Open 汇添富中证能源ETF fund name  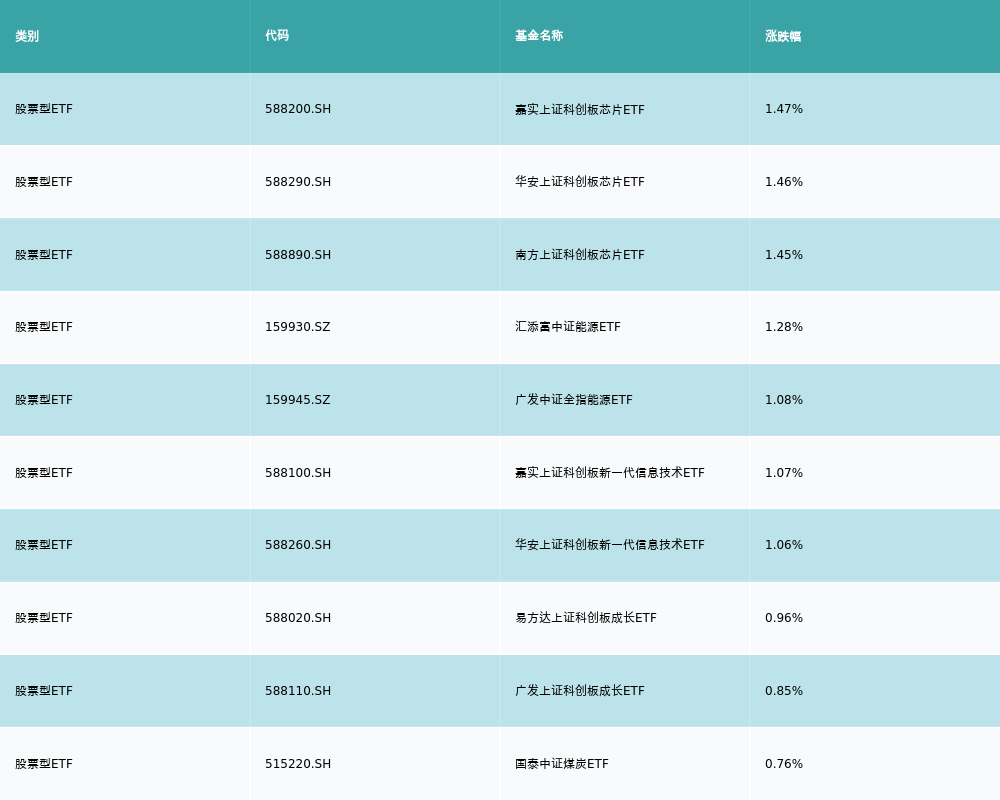point(568,327)
